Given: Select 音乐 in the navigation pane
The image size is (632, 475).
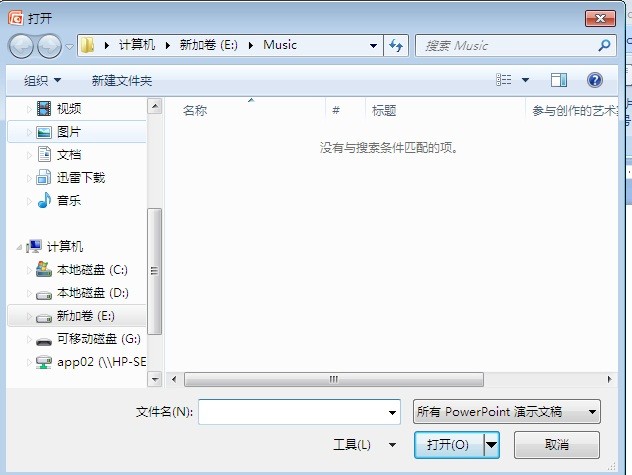Looking at the screenshot, I should click(x=69, y=200).
